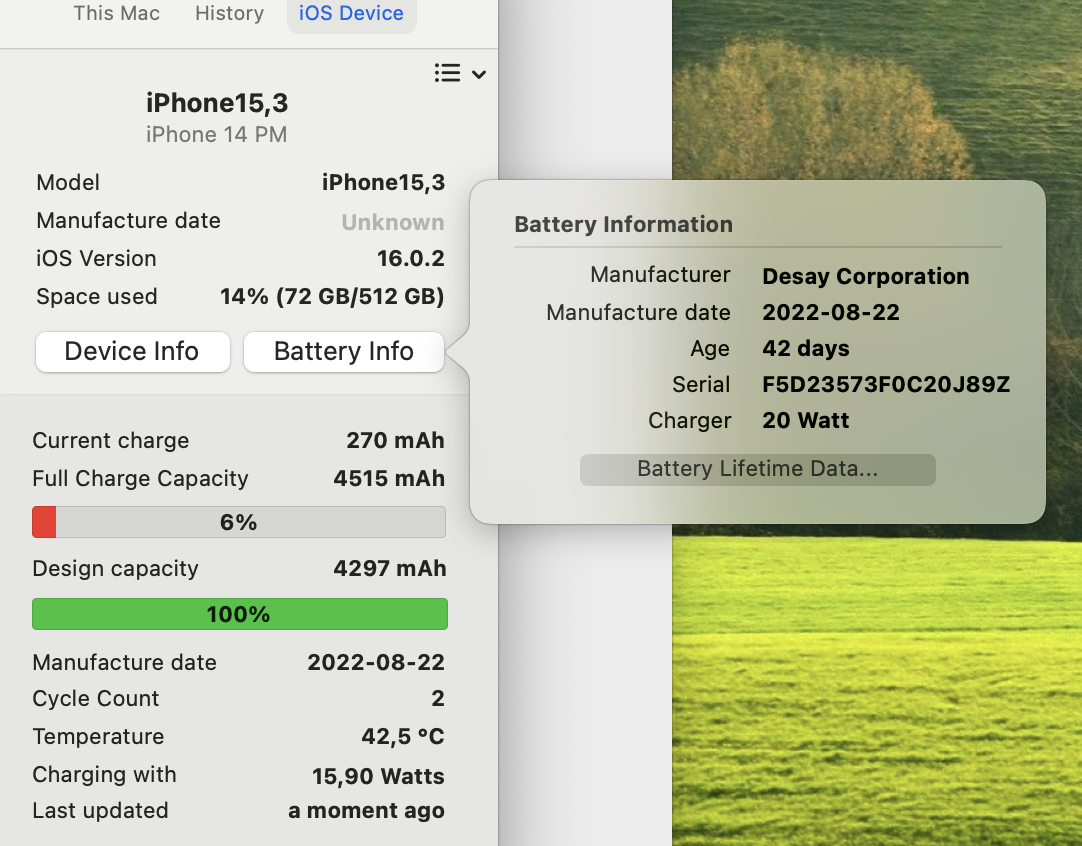Click the Device Info button
The width and height of the screenshot is (1082, 846).
132,351
